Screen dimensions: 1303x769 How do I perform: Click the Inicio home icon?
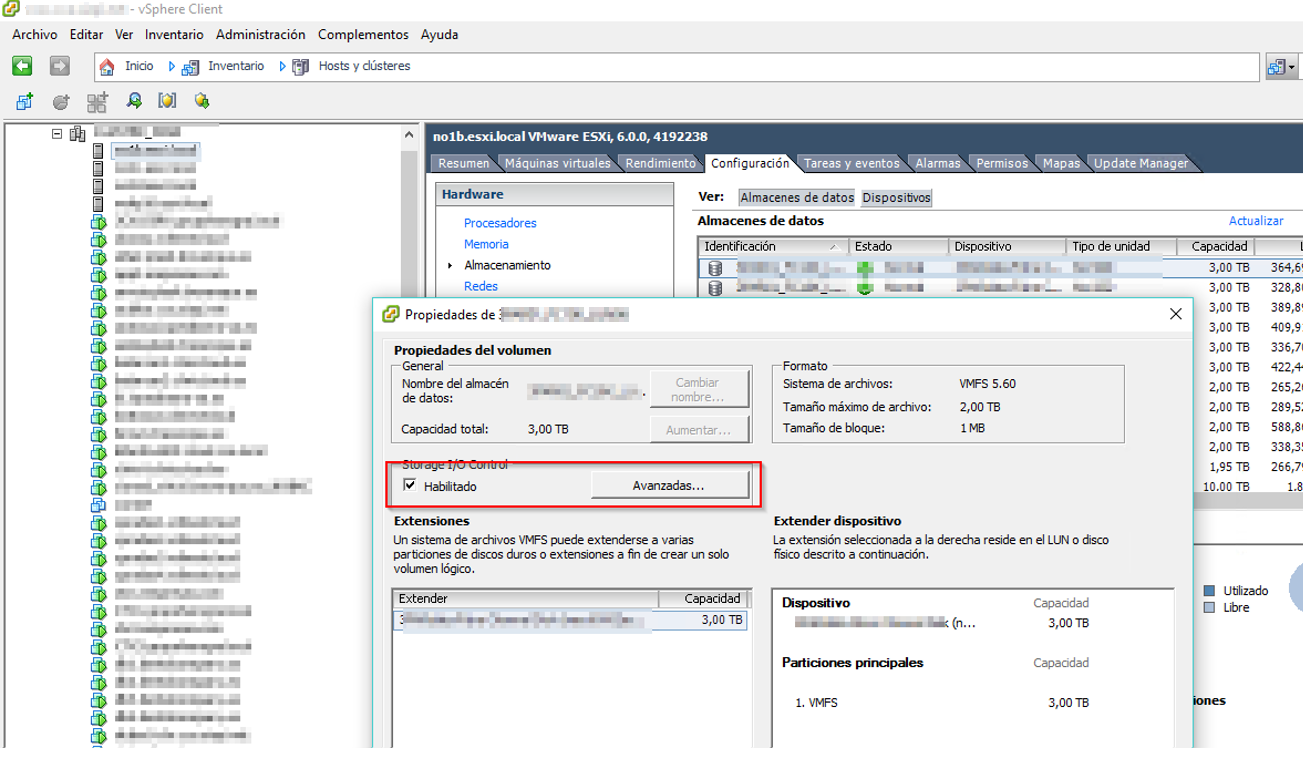[107, 67]
